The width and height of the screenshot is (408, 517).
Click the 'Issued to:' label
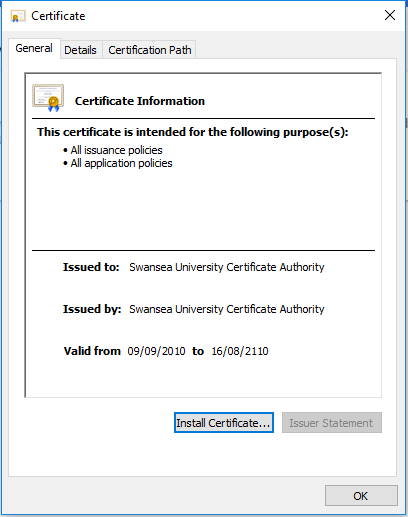tap(91, 267)
